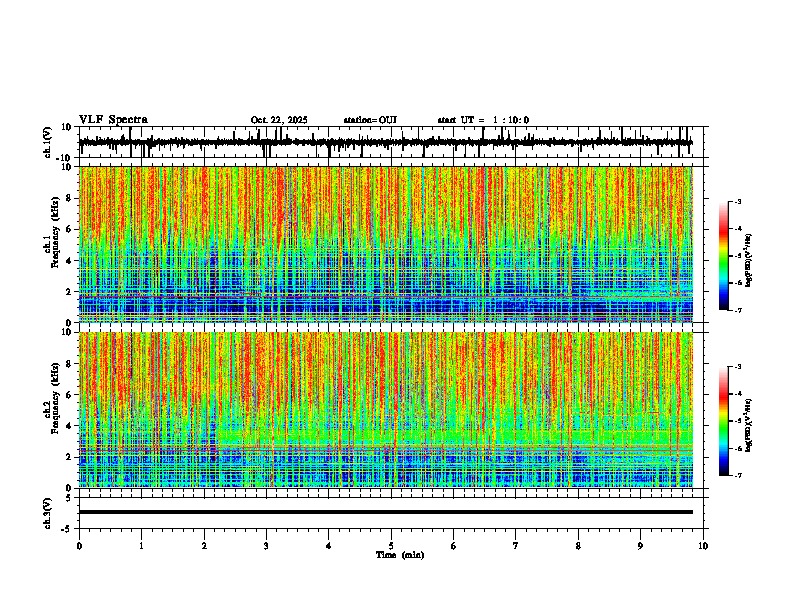Image resolution: width=792 pixels, height=612 pixels.
Task: Click time axis tick label "3"
Action: (266, 546)
